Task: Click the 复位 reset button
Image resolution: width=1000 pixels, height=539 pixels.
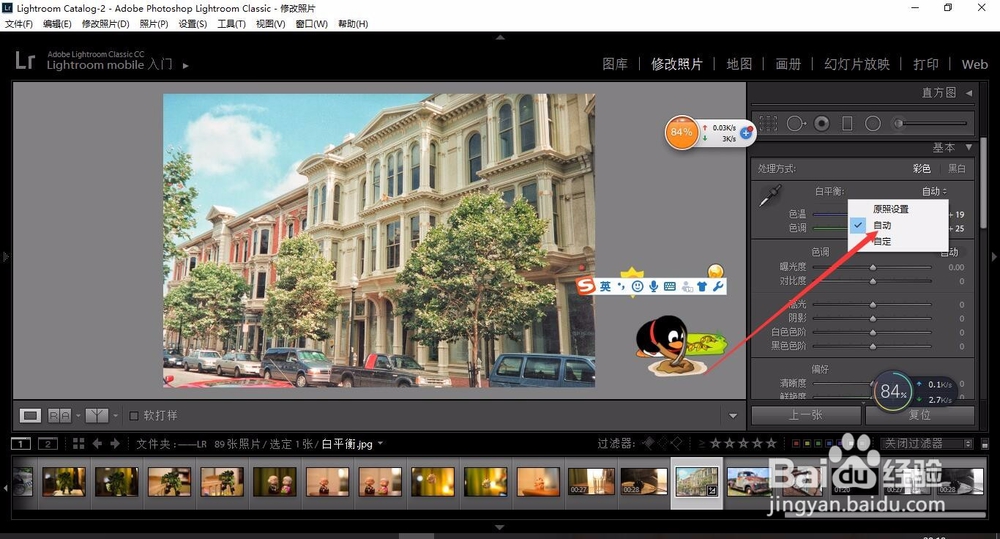Action: click(920, 415)
